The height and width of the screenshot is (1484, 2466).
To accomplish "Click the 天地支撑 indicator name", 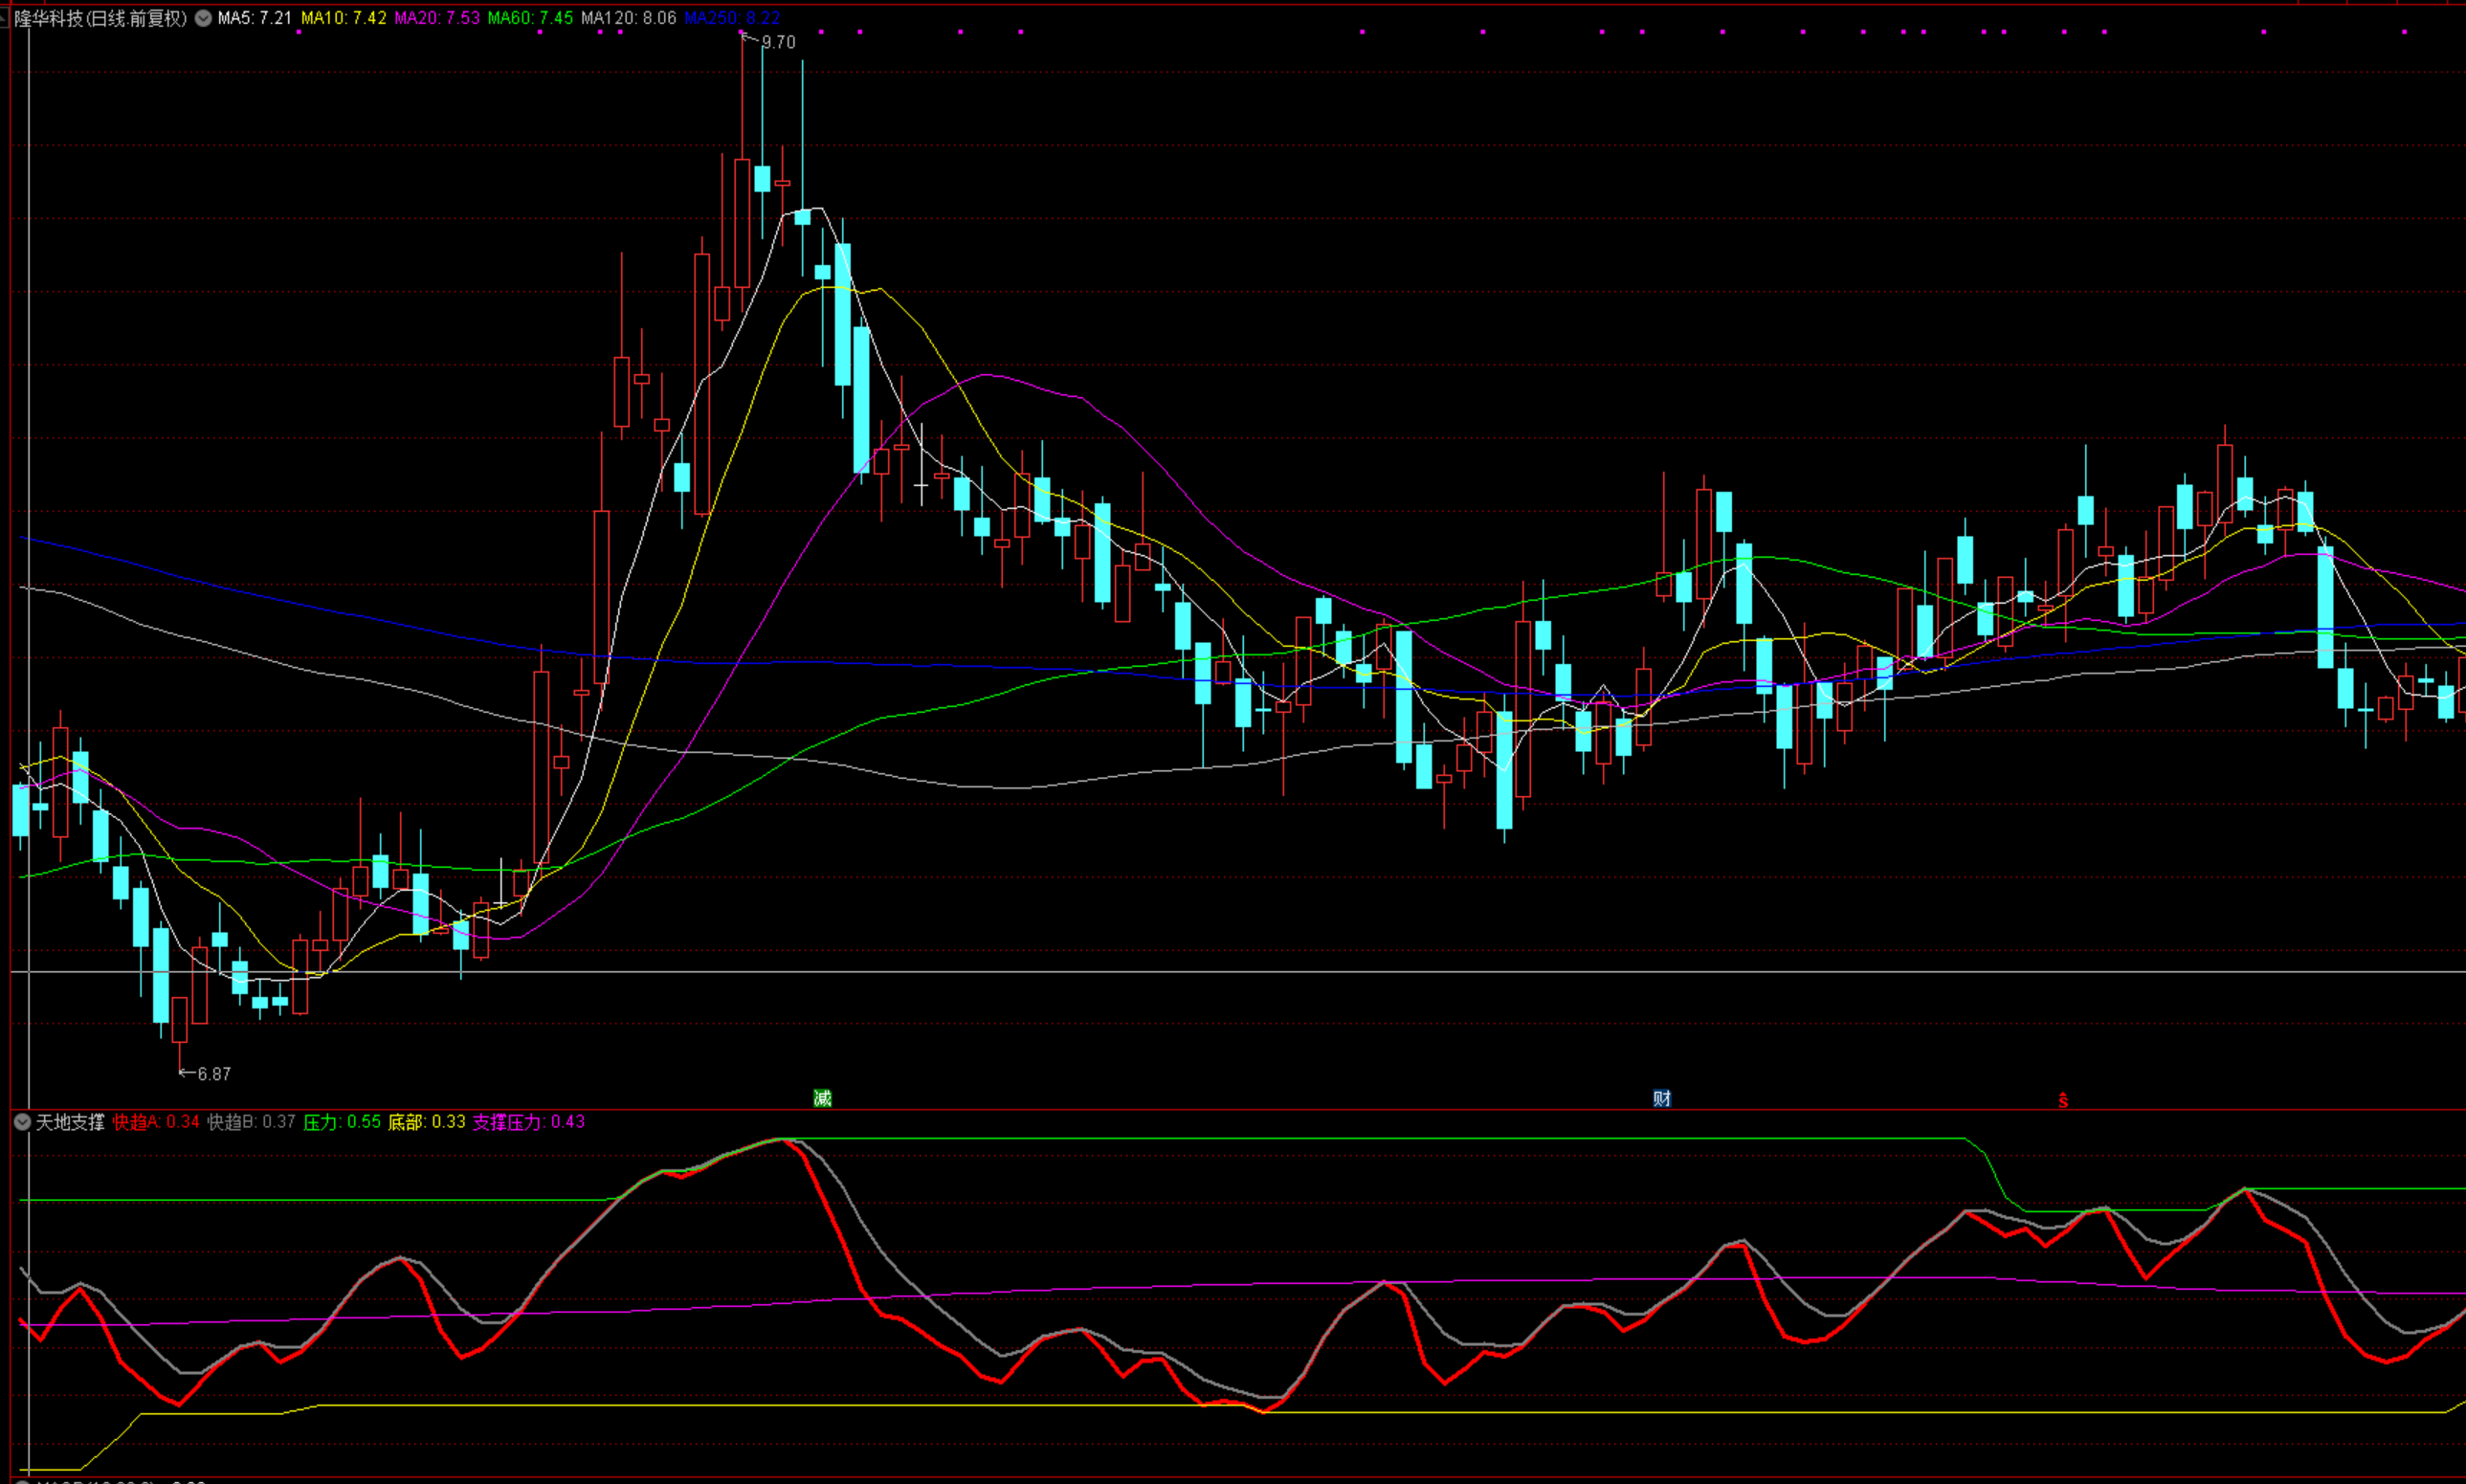I will pyautogui.click(x=70, y=1122).
